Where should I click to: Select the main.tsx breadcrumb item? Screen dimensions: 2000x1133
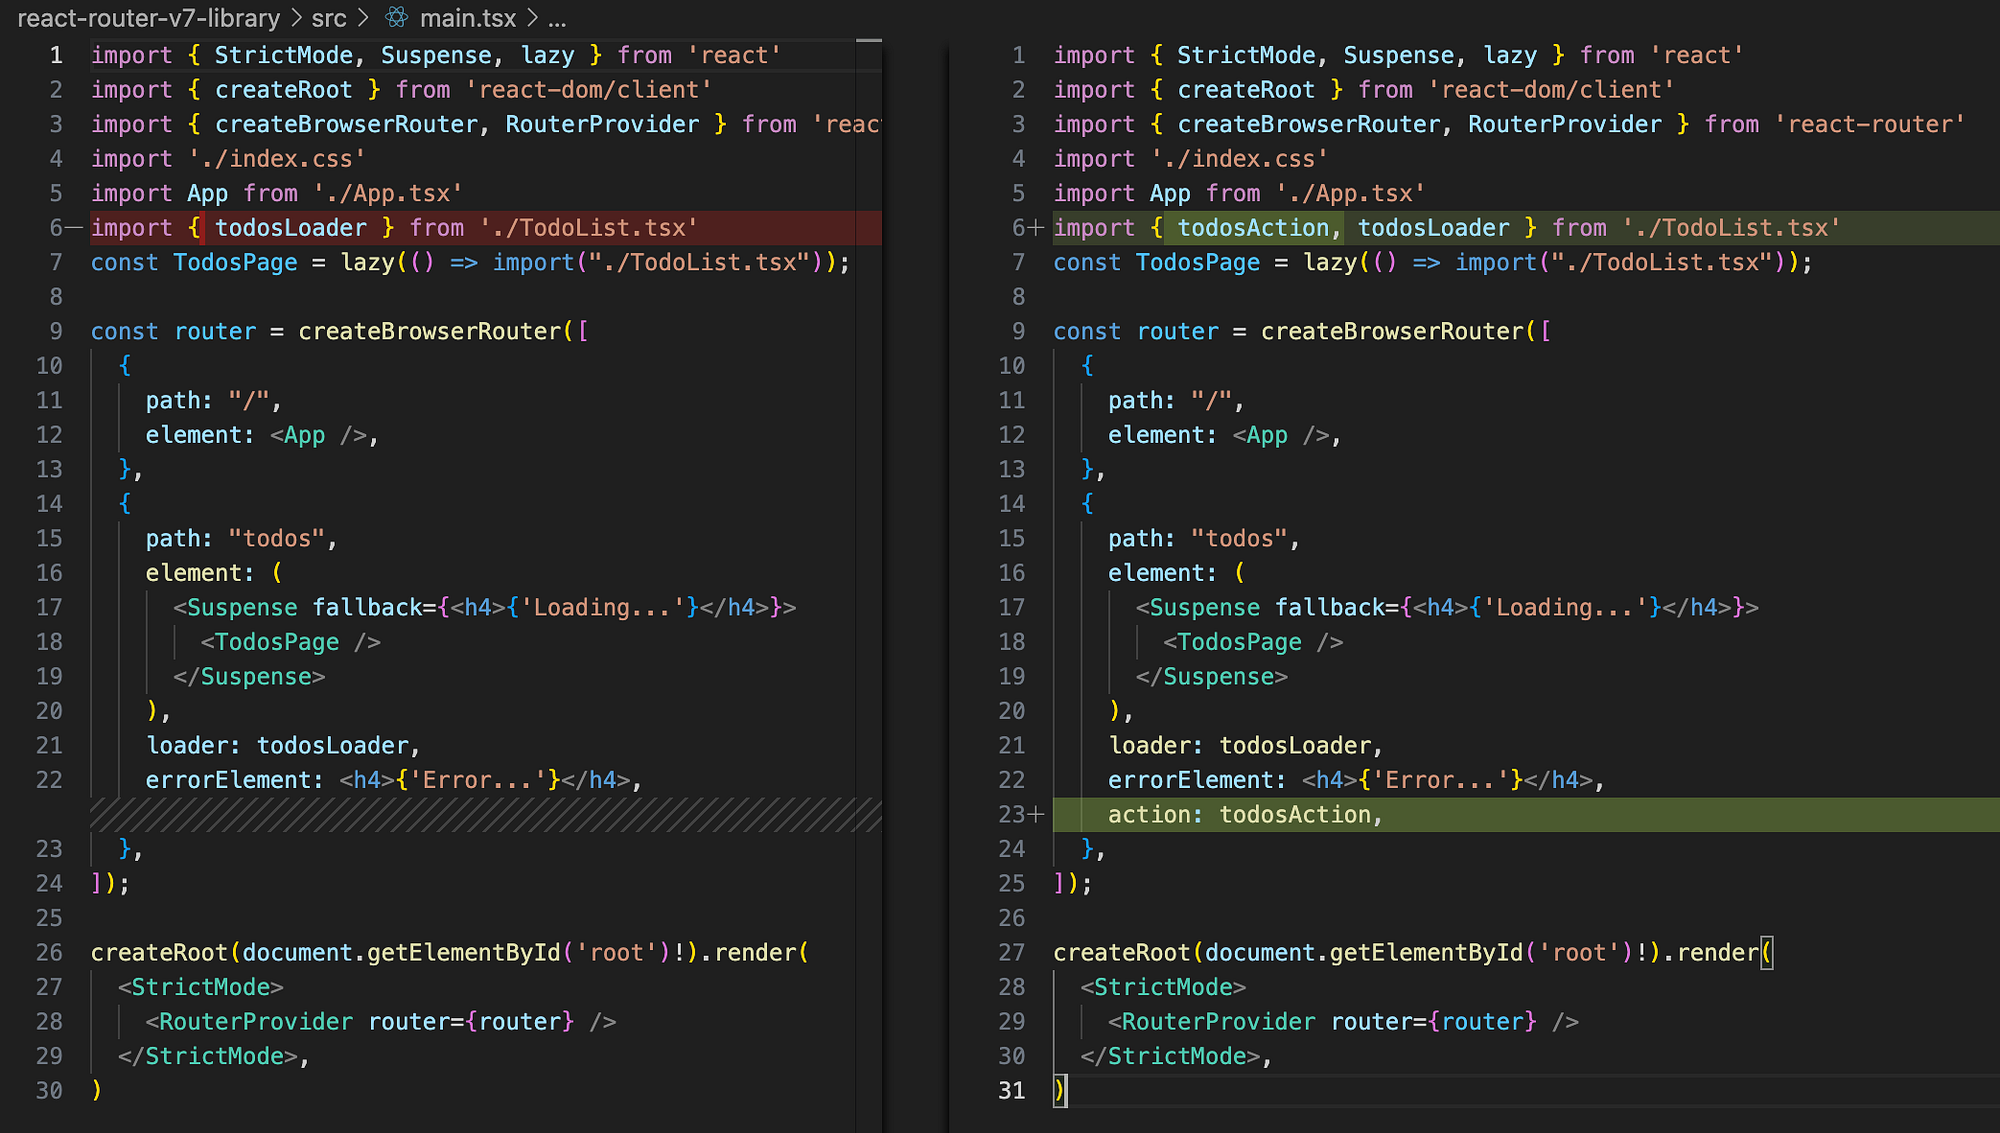(x=467, y=18)
